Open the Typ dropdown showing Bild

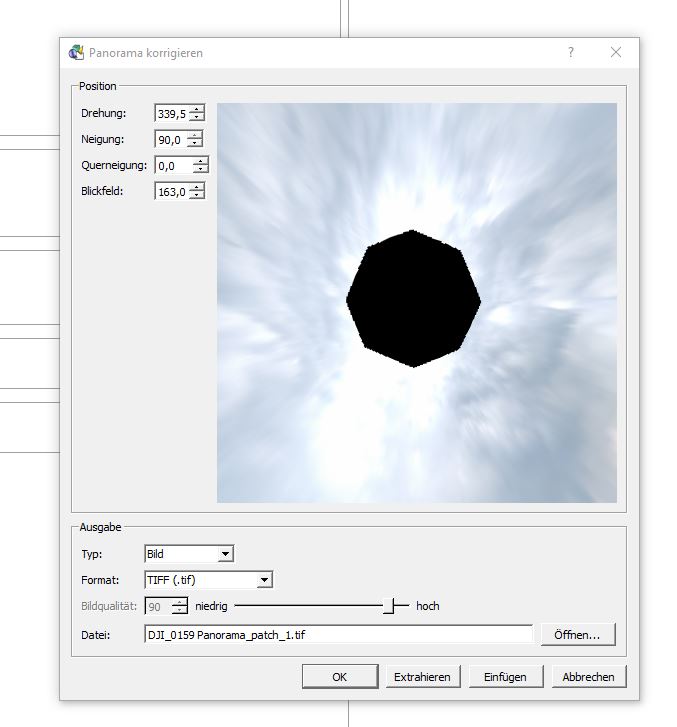point(225,554)
